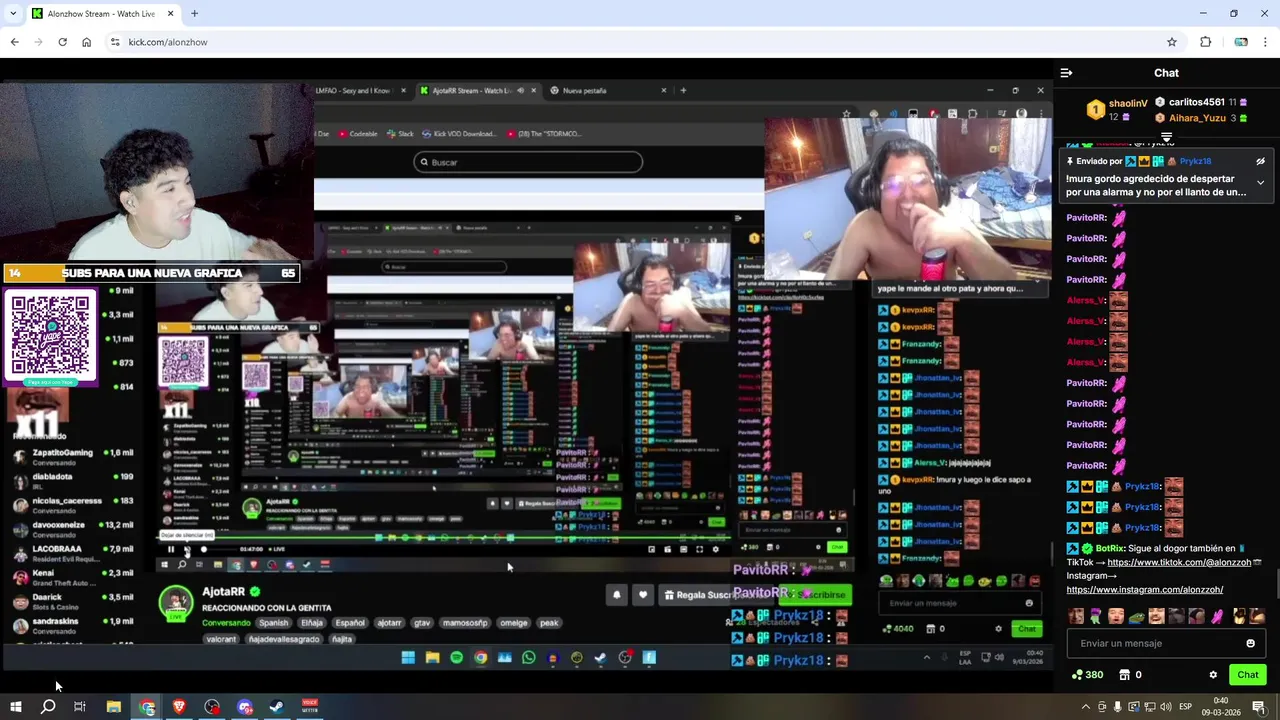
Task: Click the kick.com/alonzhow address bar
Action: 640,42
